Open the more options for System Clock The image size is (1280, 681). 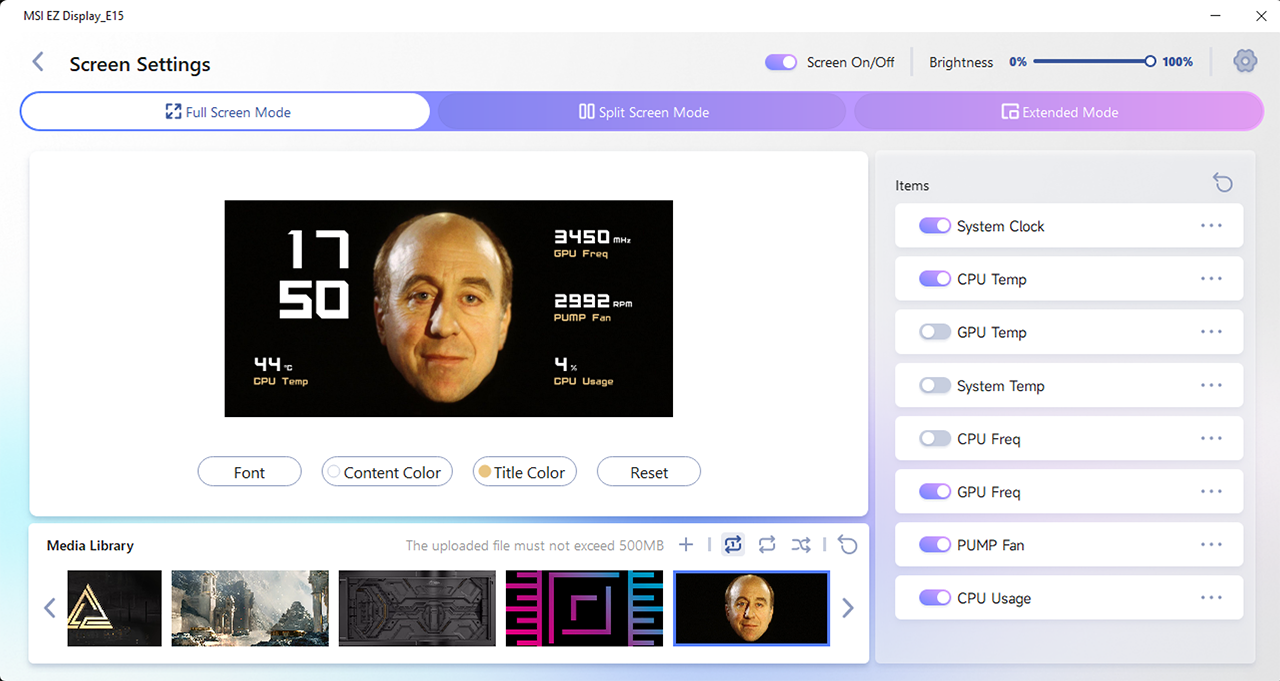tap(1212, 226)
